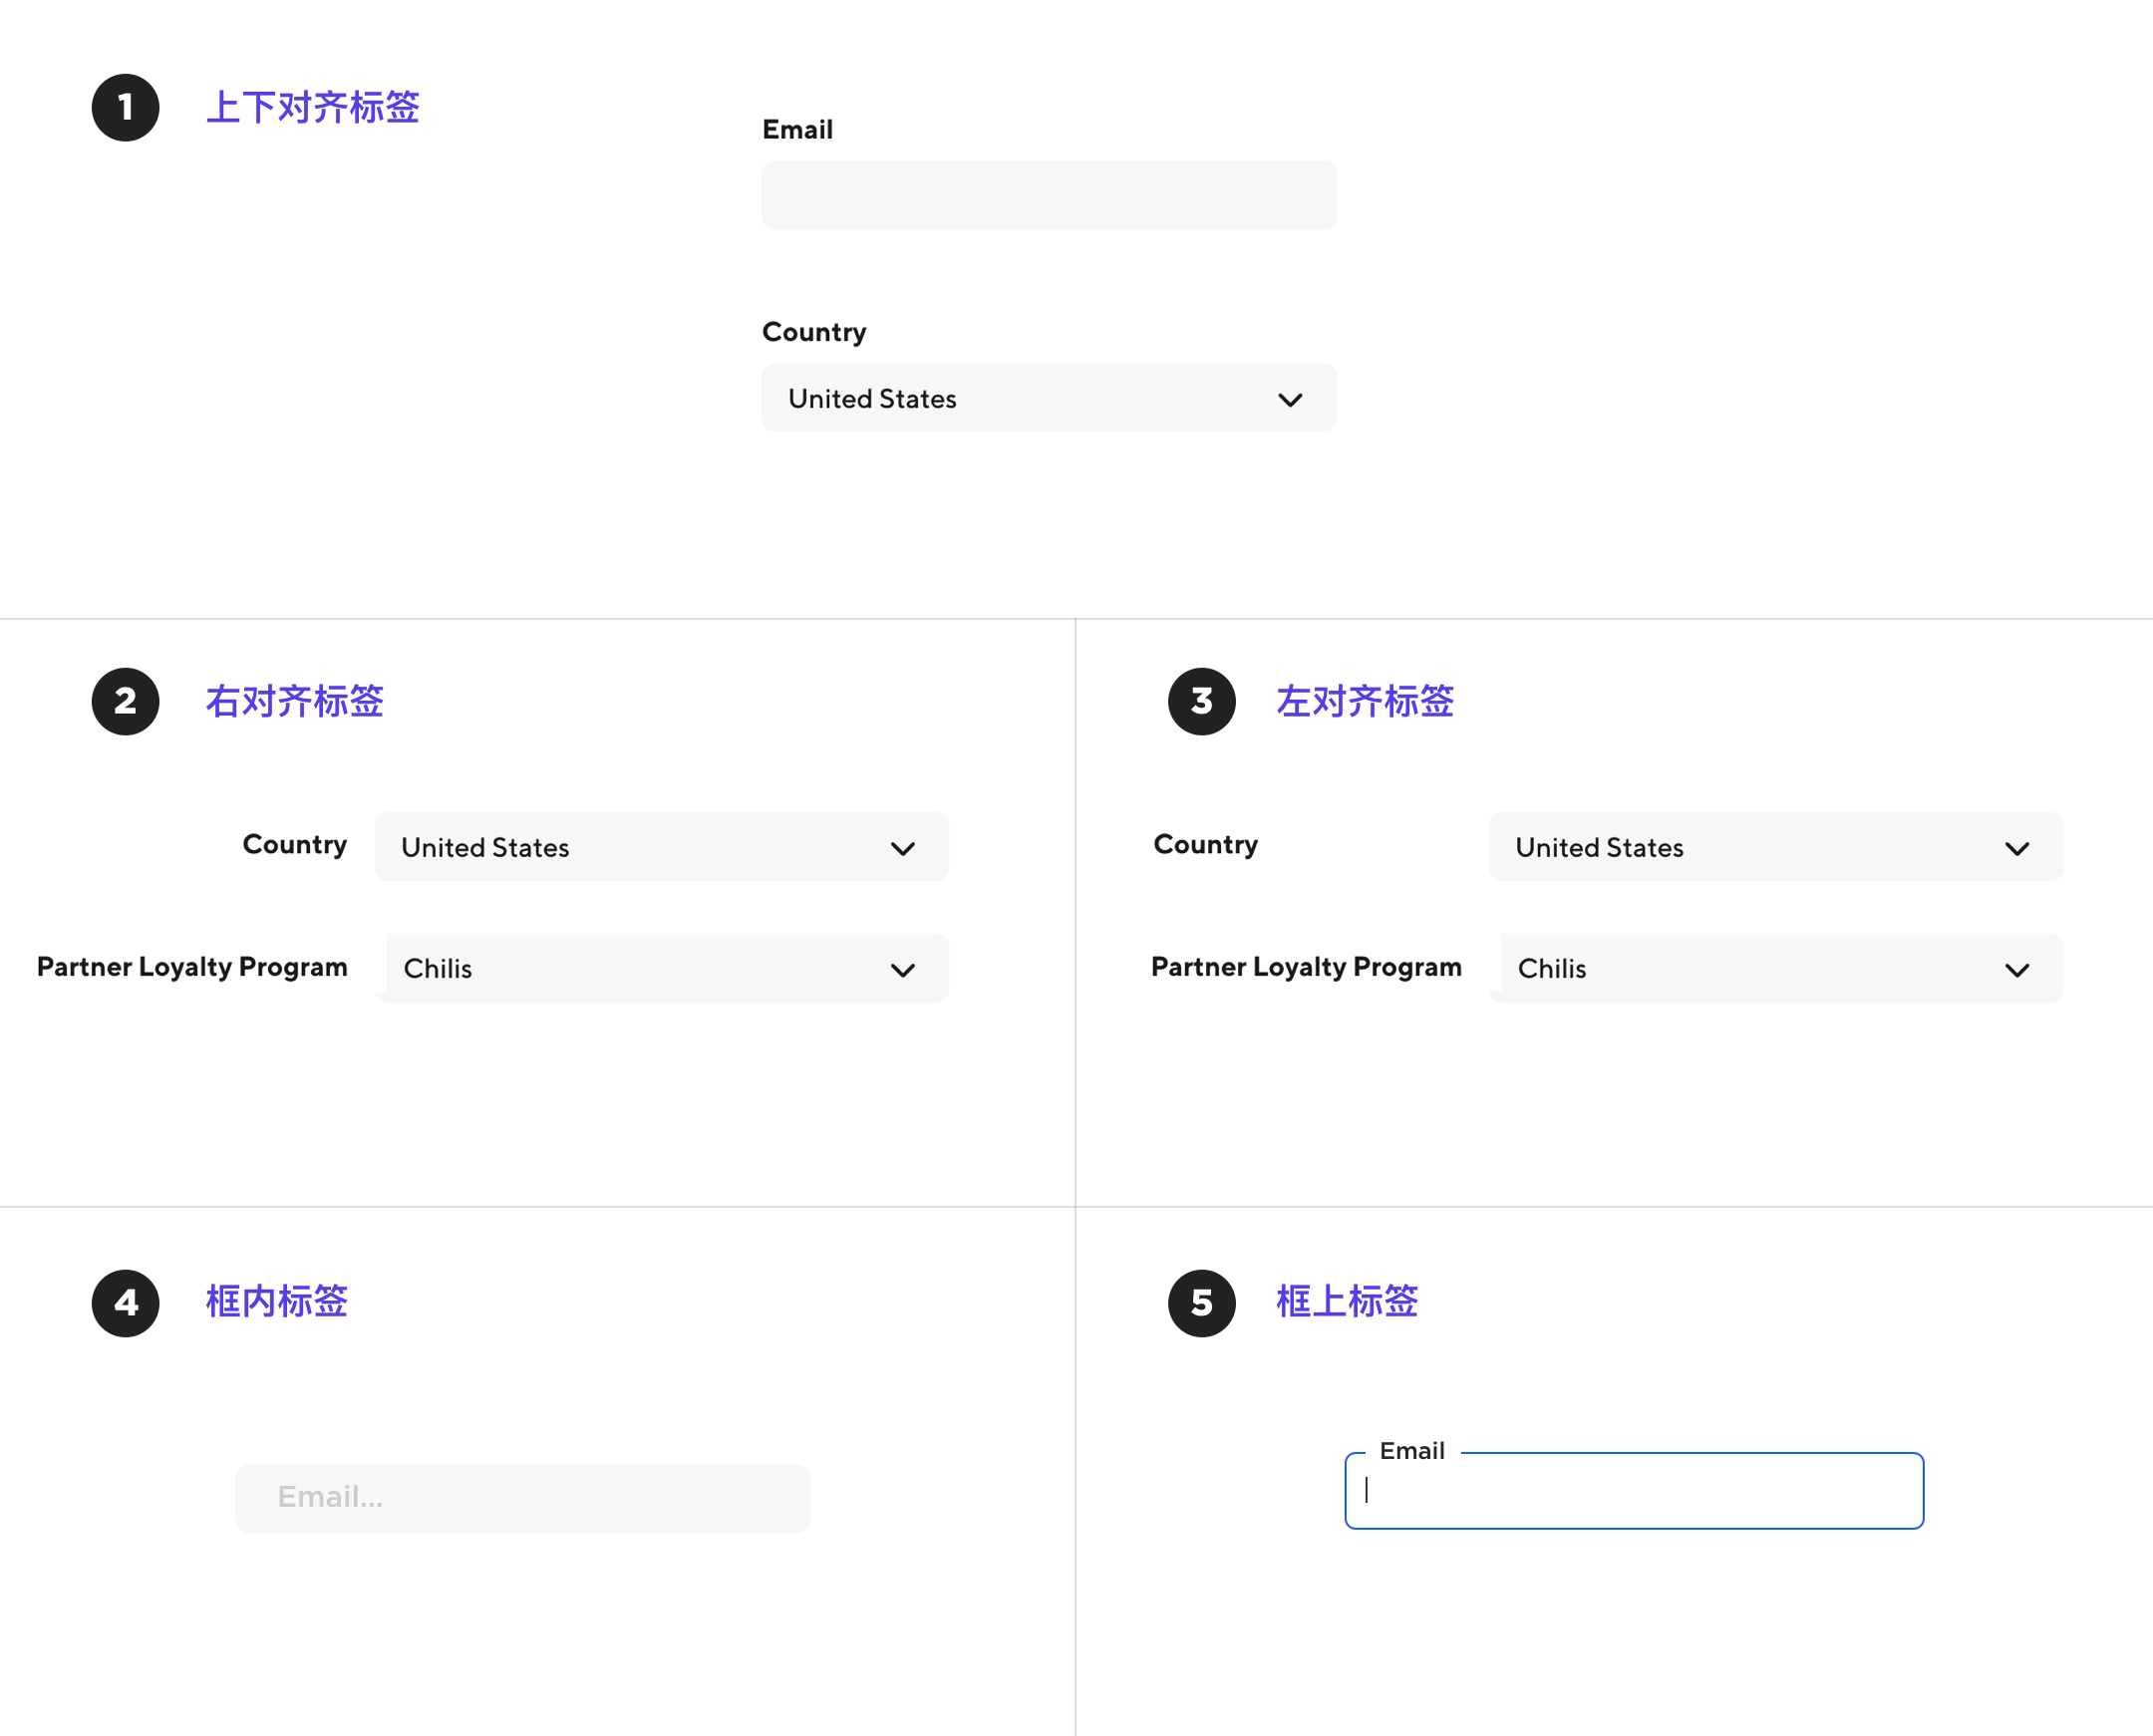The width and height of the screenshot is (2153, 1736).
Task: Focus the blue-outlined Email input field
Action: (x=1633, y=1492)
